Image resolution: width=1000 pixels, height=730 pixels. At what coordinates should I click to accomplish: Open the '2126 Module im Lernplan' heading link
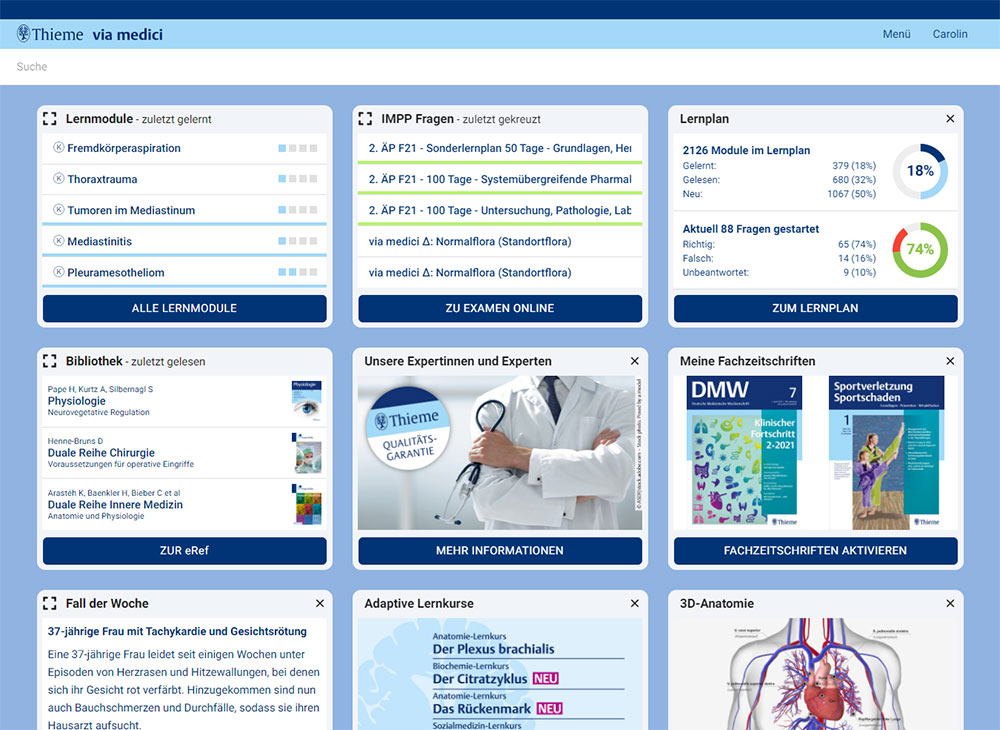coord(746,150)
